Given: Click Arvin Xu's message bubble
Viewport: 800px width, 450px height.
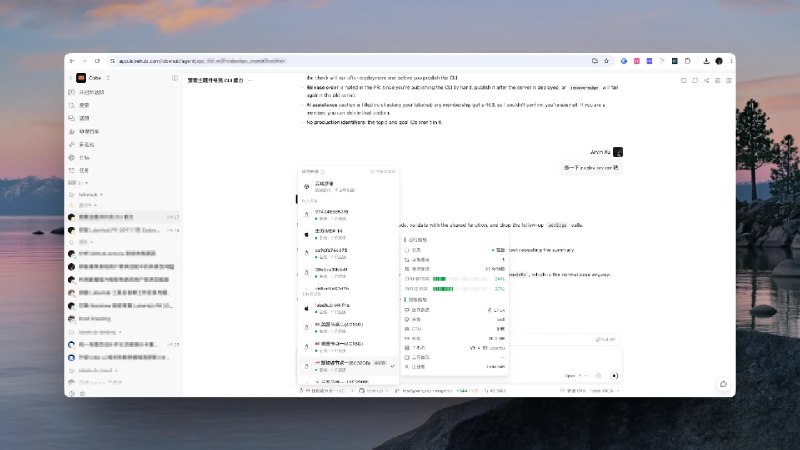Looking at the screenshot, I should [591, 168].
